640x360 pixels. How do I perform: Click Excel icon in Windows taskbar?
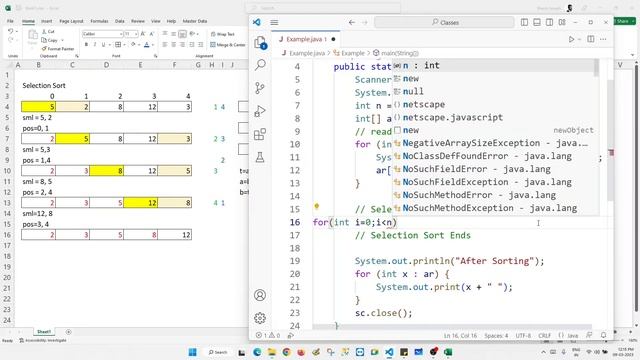[x=448, y=352]
